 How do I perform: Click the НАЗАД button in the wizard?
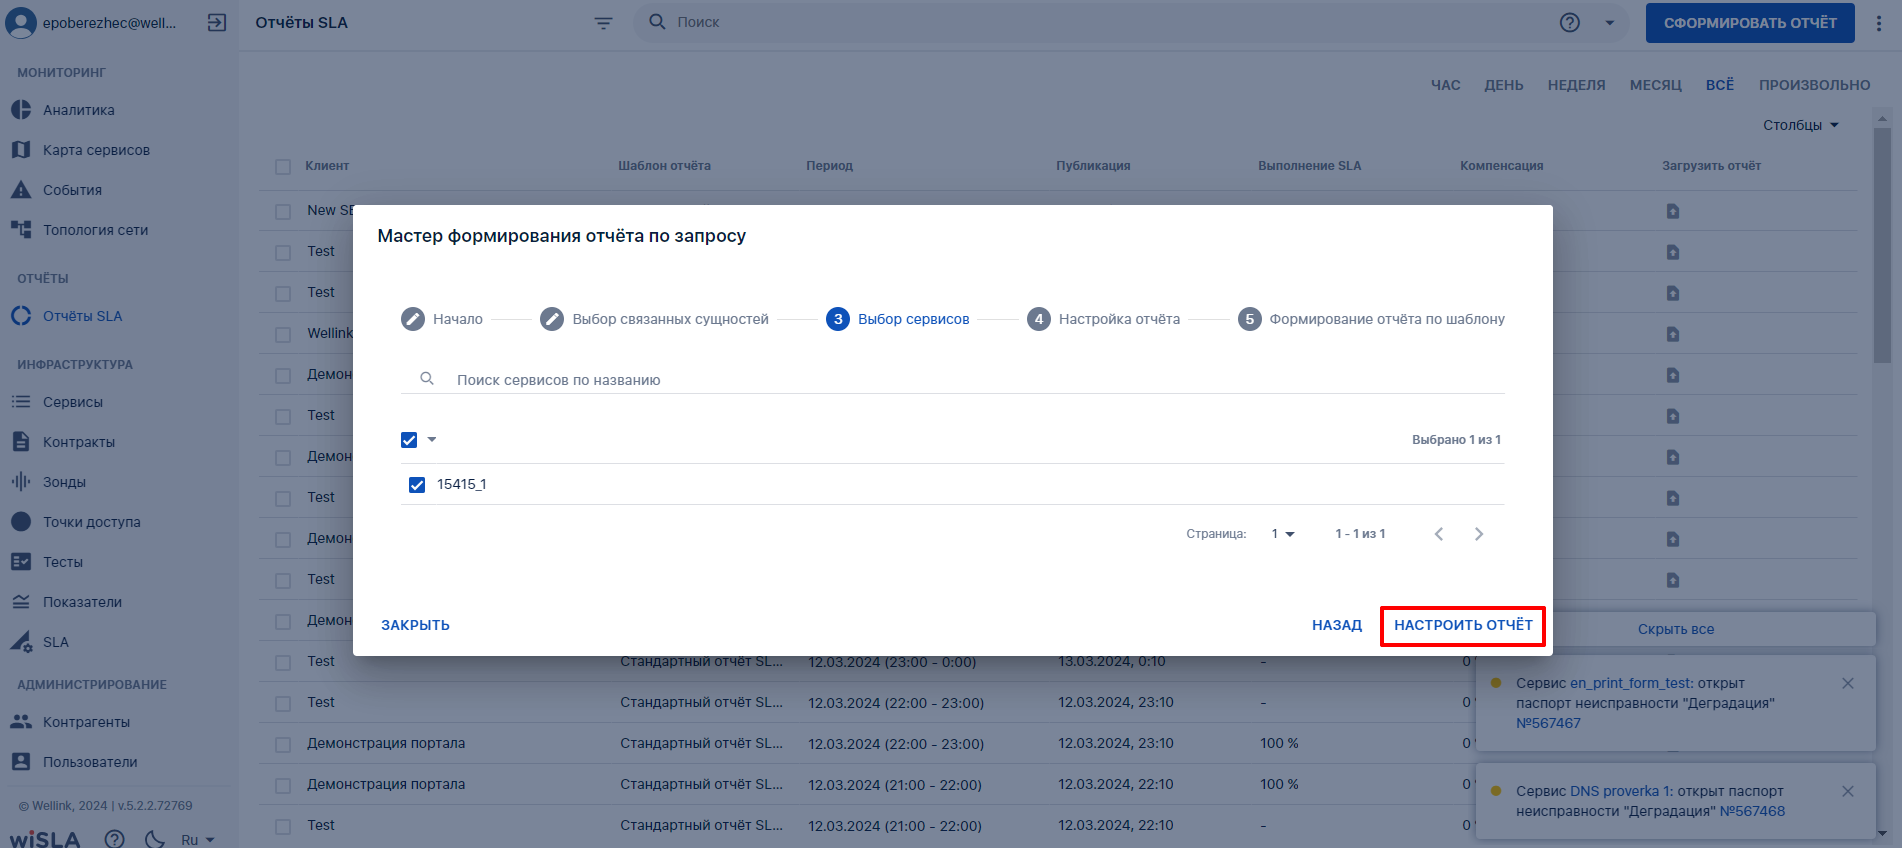point(1337,626)
